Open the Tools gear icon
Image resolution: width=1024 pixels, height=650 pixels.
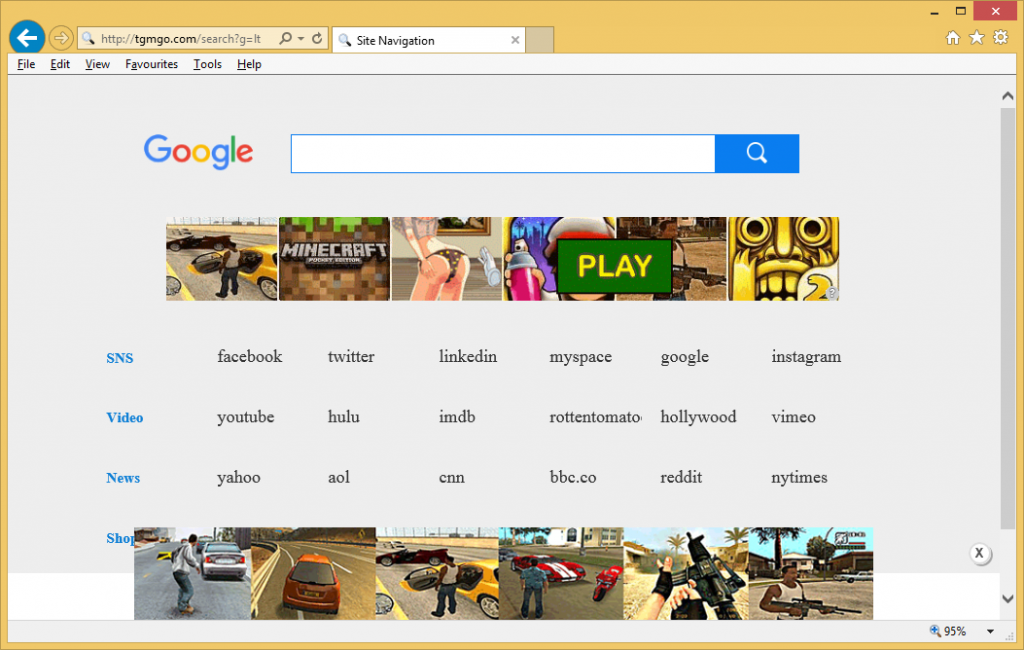coord(1001,38)
